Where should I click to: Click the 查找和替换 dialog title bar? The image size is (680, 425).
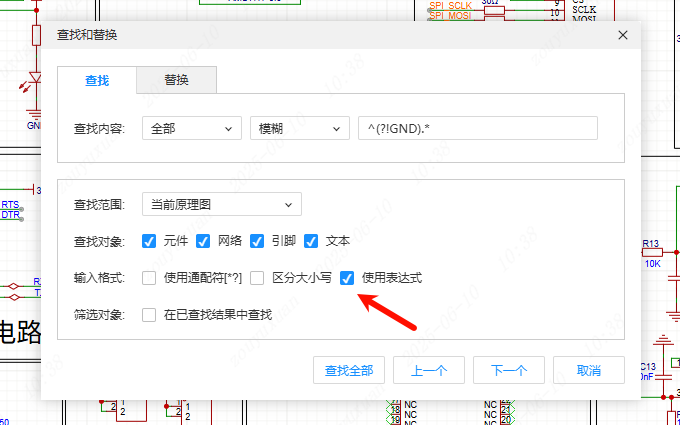[300, 35]
